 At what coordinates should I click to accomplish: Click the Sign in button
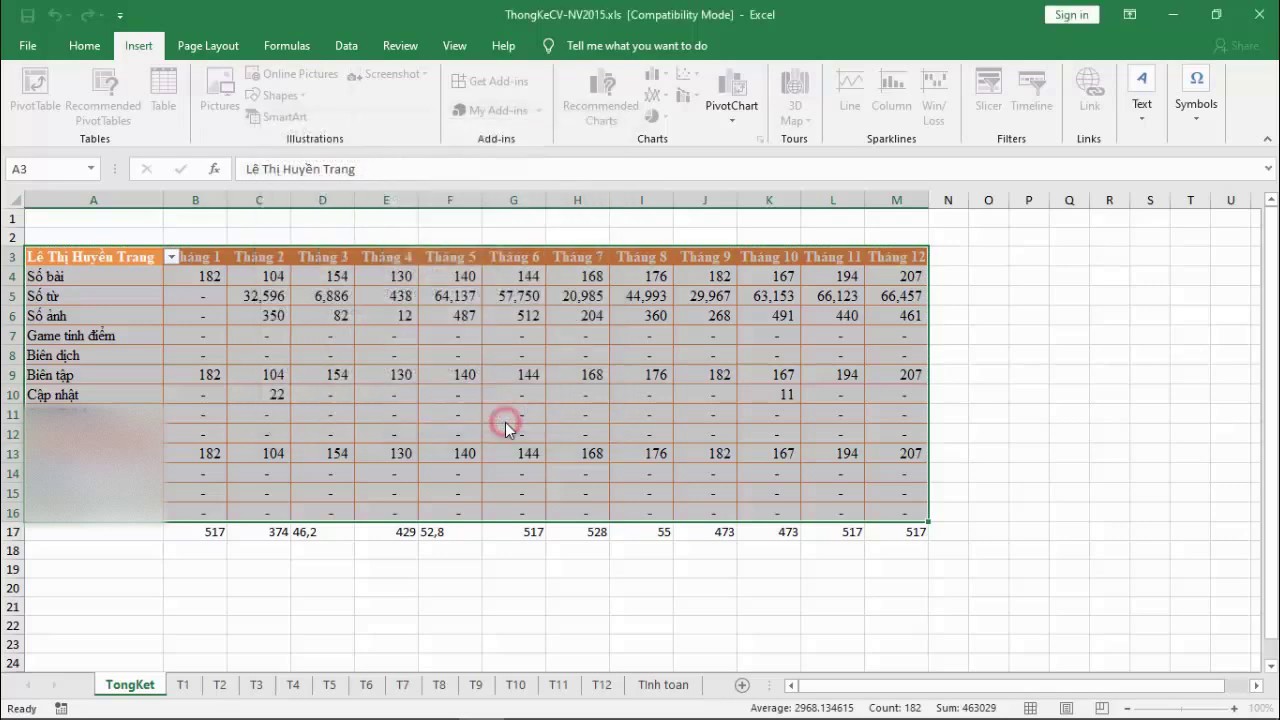(1071, 15)
